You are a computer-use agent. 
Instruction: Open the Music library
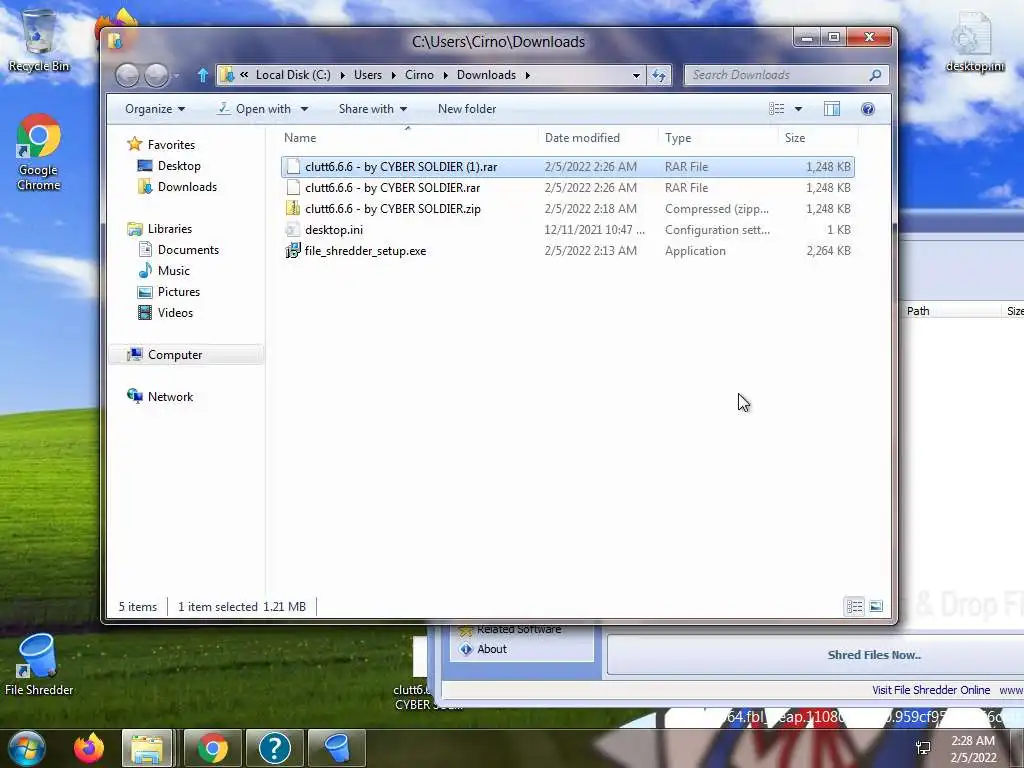point(174,271)
